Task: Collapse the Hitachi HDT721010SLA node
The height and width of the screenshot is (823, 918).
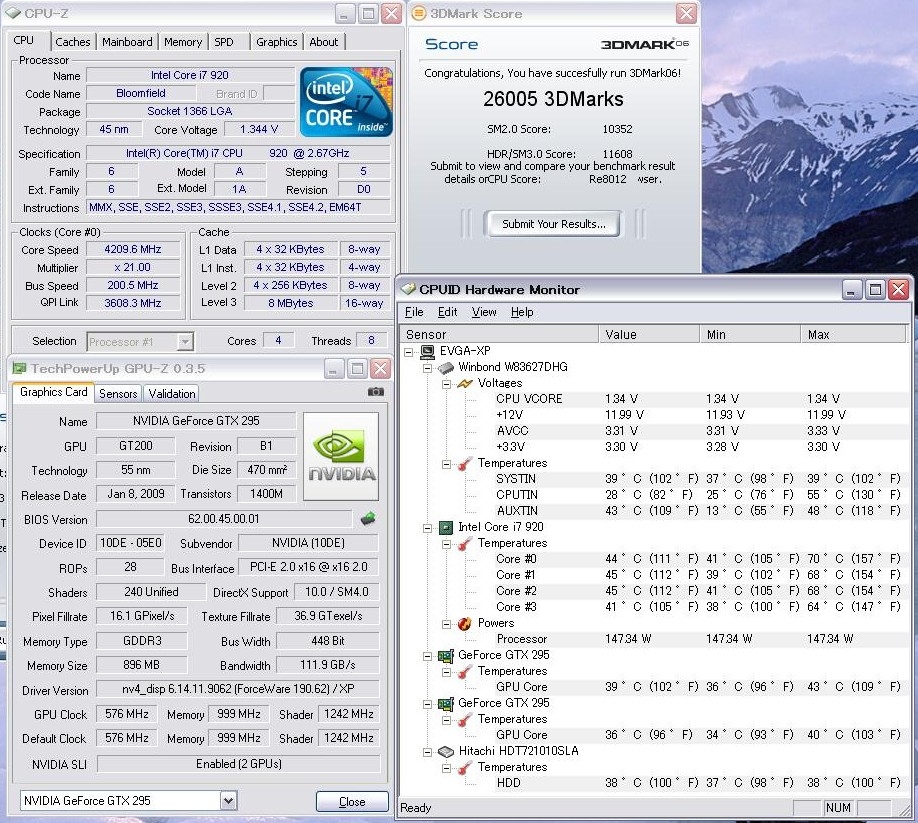Action: tap(427, 752)
